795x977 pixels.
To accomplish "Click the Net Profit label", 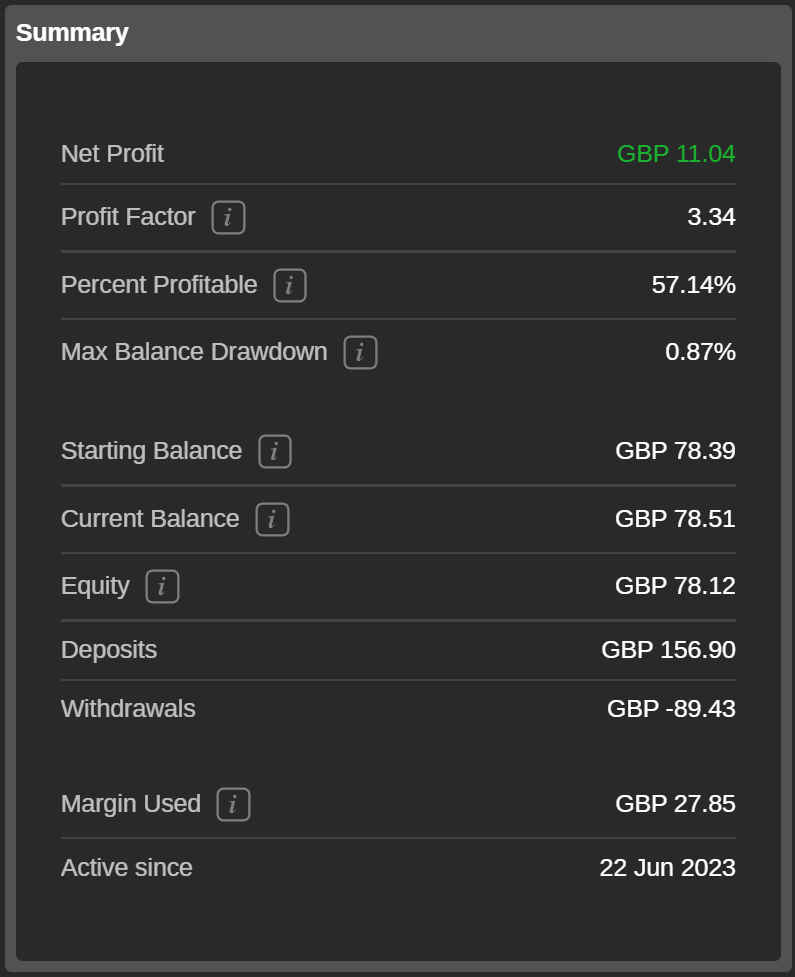I will point(112,154).
